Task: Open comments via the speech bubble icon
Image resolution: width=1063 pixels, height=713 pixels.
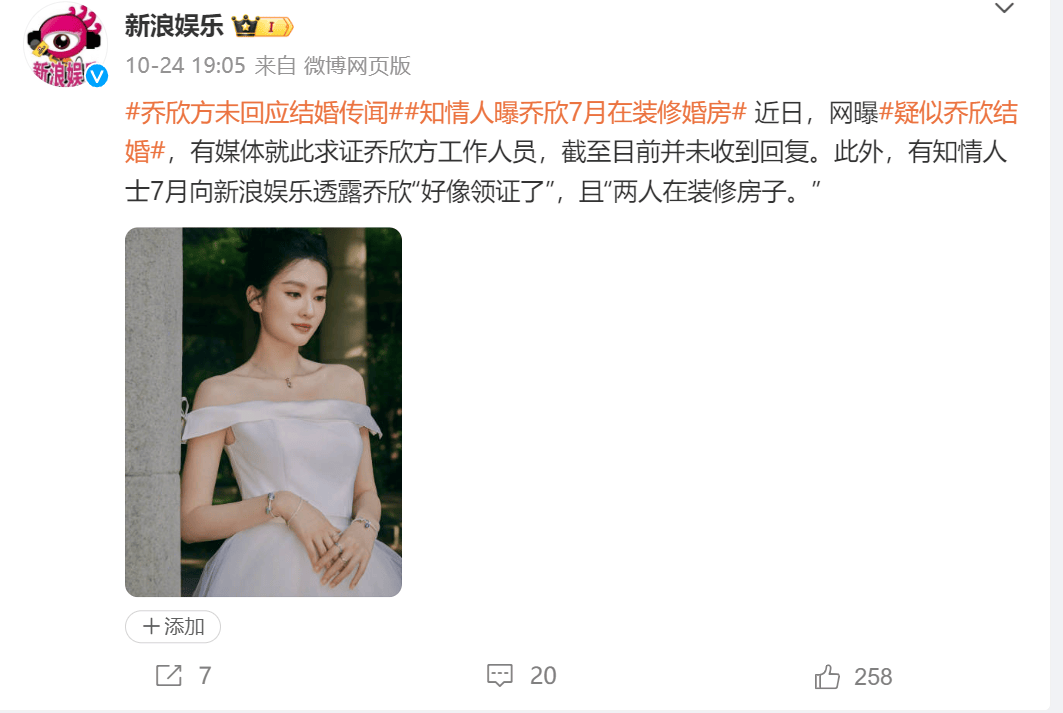Action: (x=500, y=676)
